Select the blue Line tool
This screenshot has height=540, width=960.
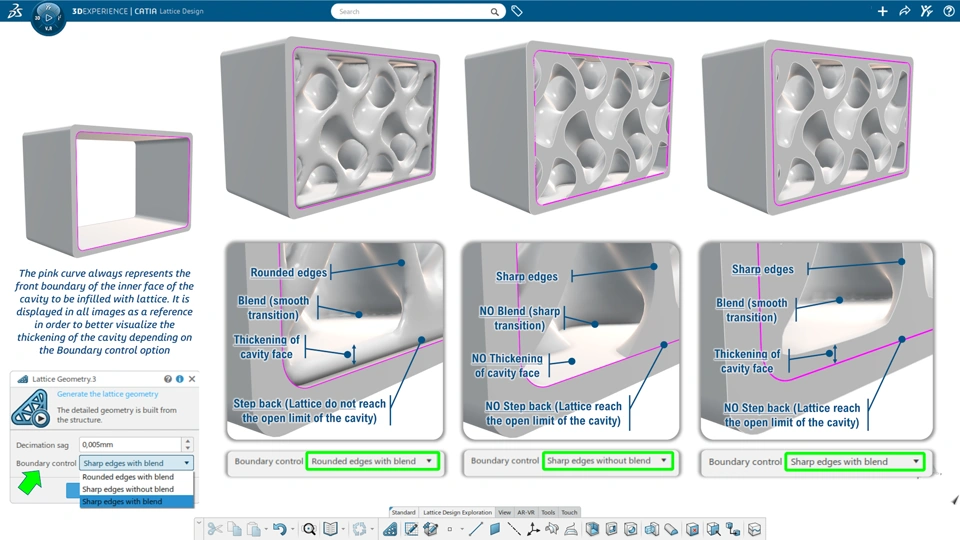point(476,529)
